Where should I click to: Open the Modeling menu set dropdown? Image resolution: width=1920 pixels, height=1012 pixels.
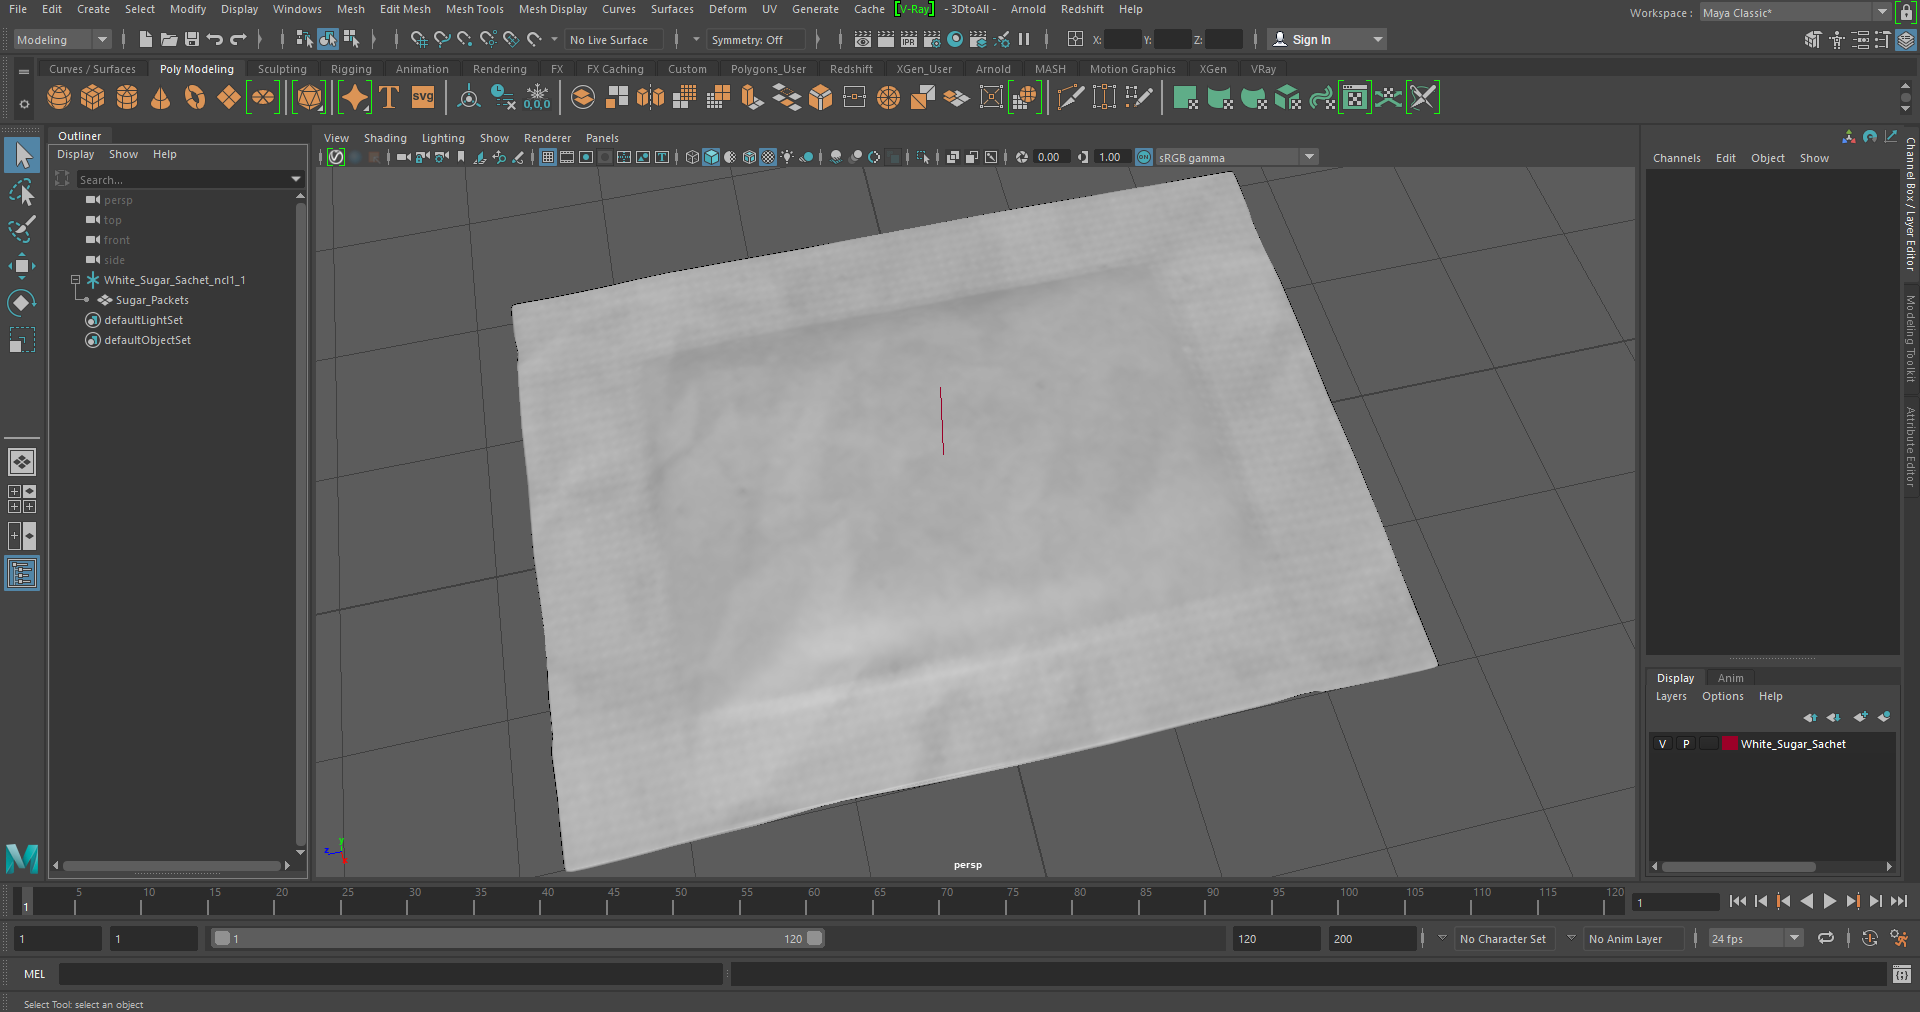coord(62,40)
